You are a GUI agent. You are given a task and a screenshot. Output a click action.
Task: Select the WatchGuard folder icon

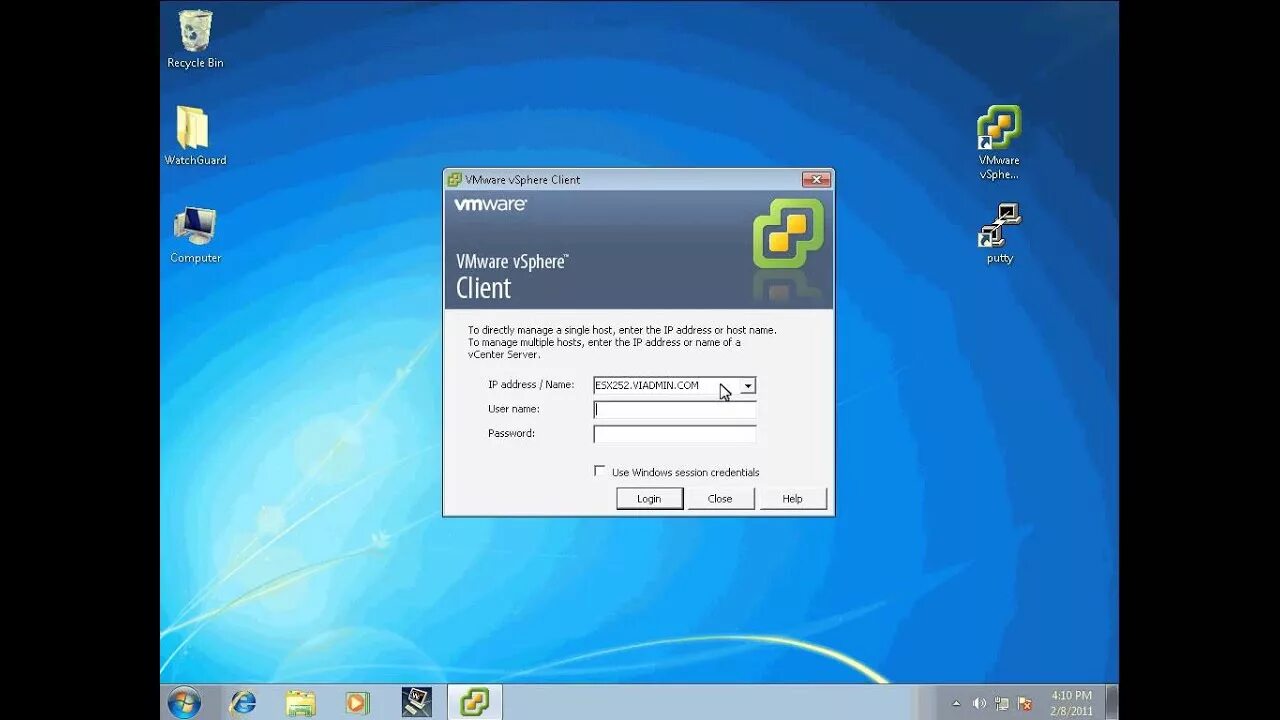point(195,136)
